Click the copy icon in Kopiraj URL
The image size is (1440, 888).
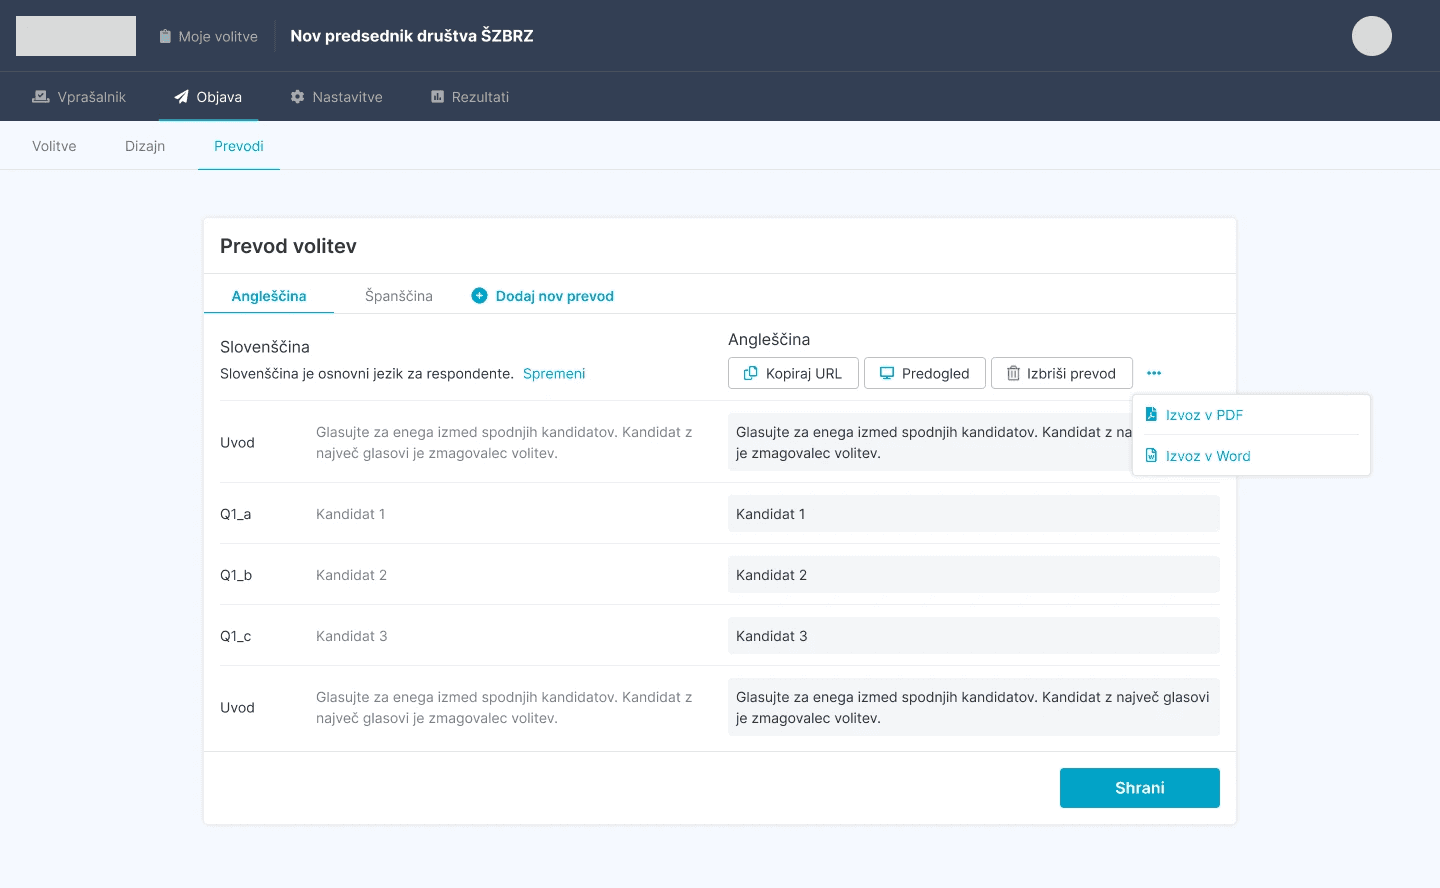pos(751,372)
